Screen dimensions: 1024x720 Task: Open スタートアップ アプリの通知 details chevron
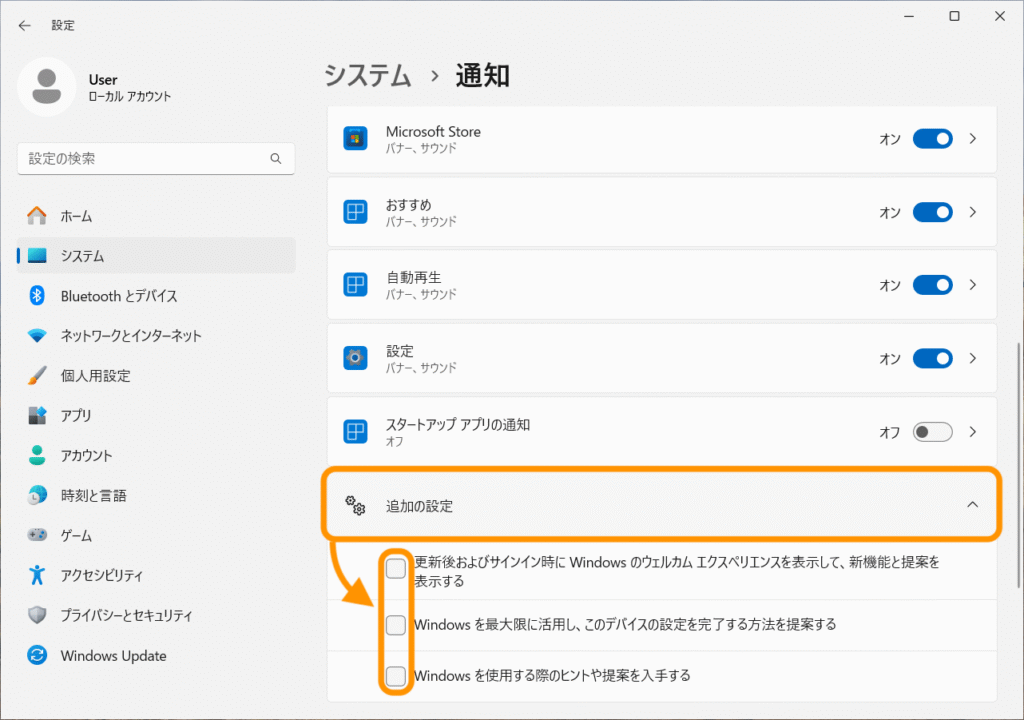[x=973, y=432]
